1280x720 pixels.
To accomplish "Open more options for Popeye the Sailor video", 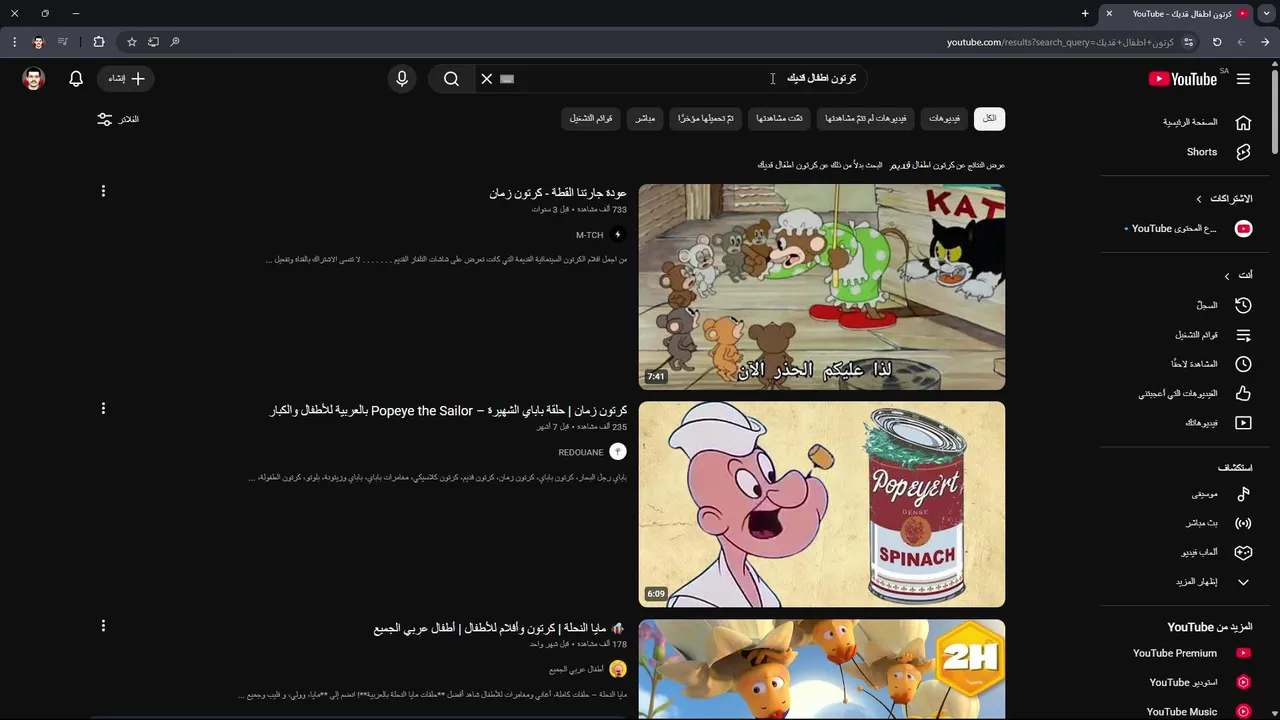I will (x=103, y=408).
